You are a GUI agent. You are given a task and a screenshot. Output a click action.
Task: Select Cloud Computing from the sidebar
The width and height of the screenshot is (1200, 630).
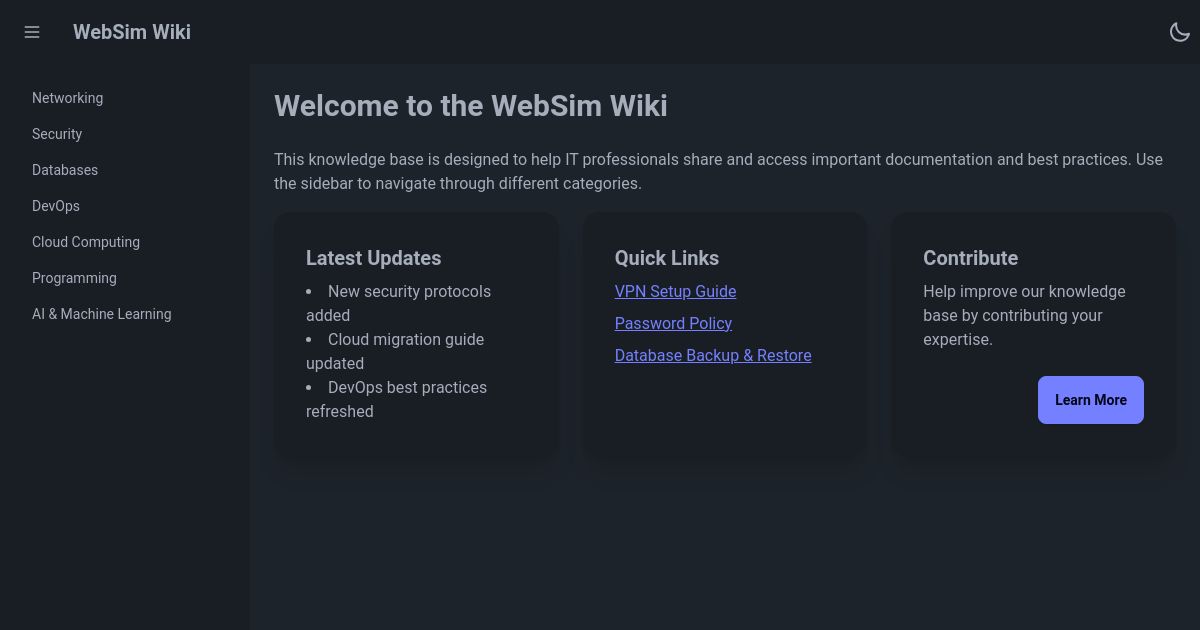point(86,242)
